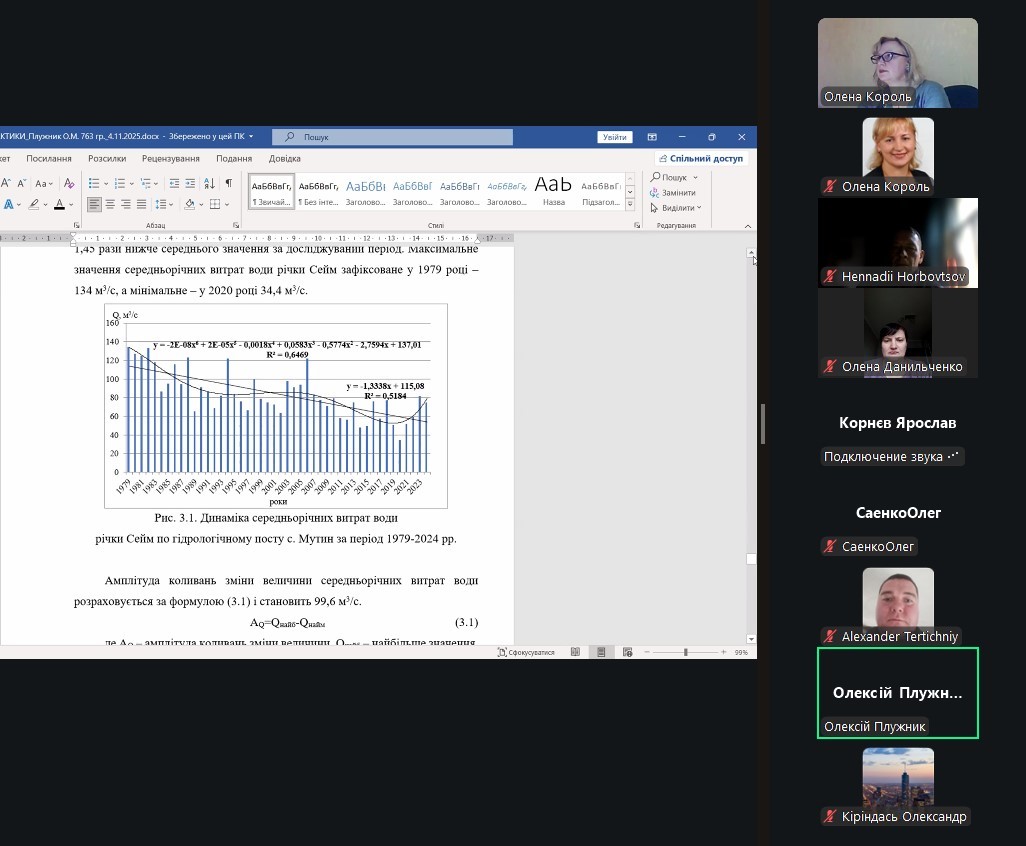Toggle align left paragraph button
The image size is (1026, 846).
tap(94, 204)
